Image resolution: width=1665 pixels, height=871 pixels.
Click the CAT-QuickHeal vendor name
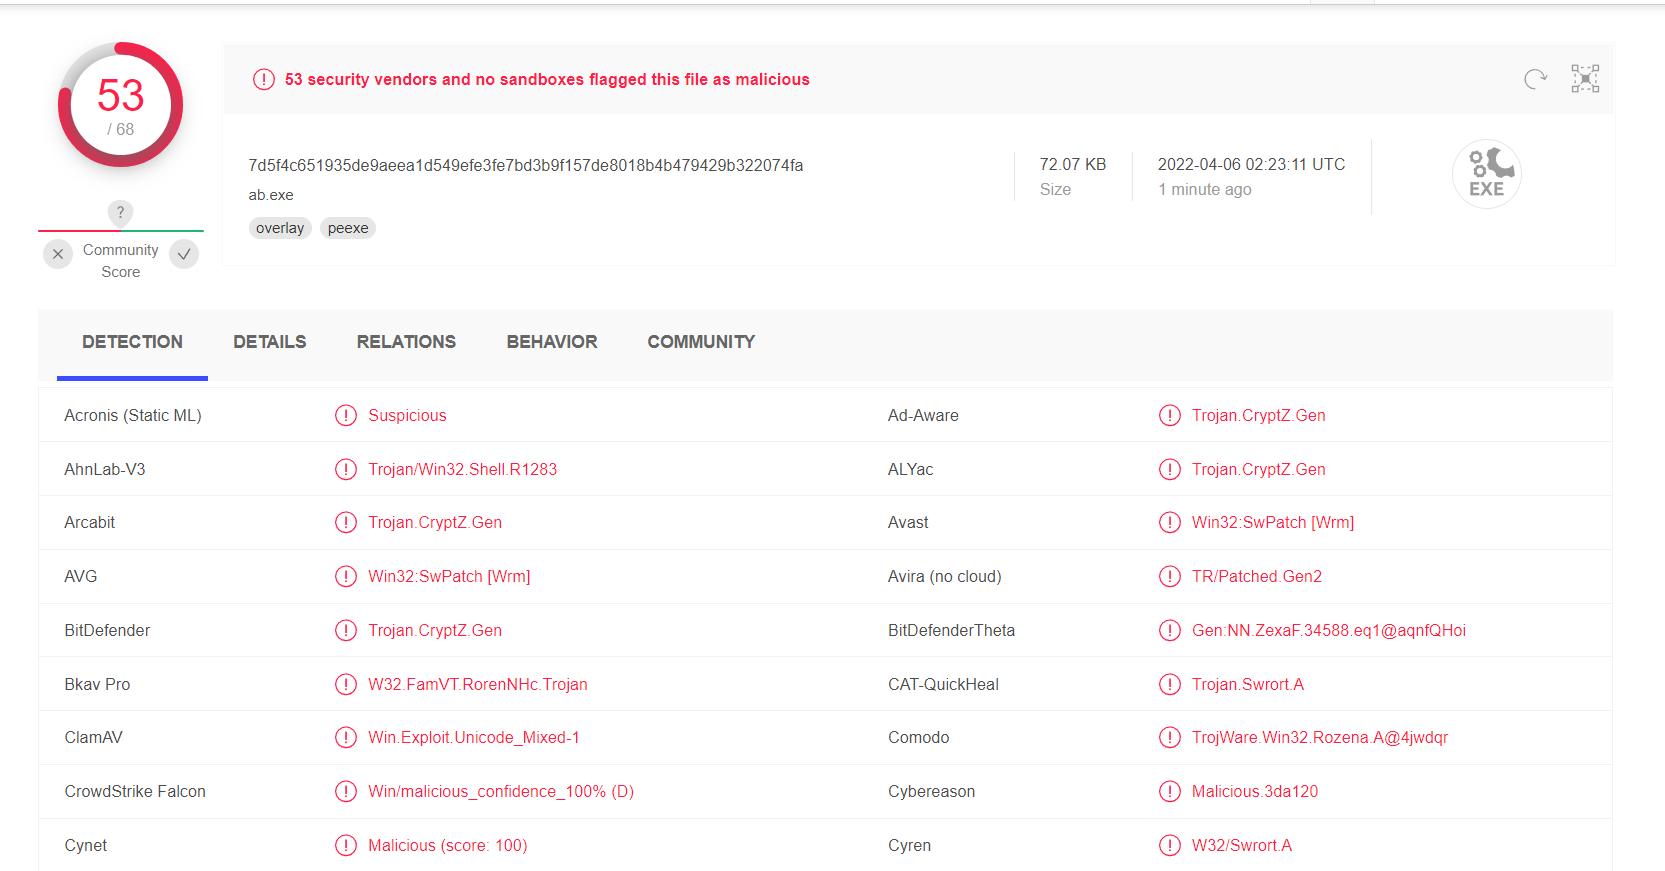944,684
